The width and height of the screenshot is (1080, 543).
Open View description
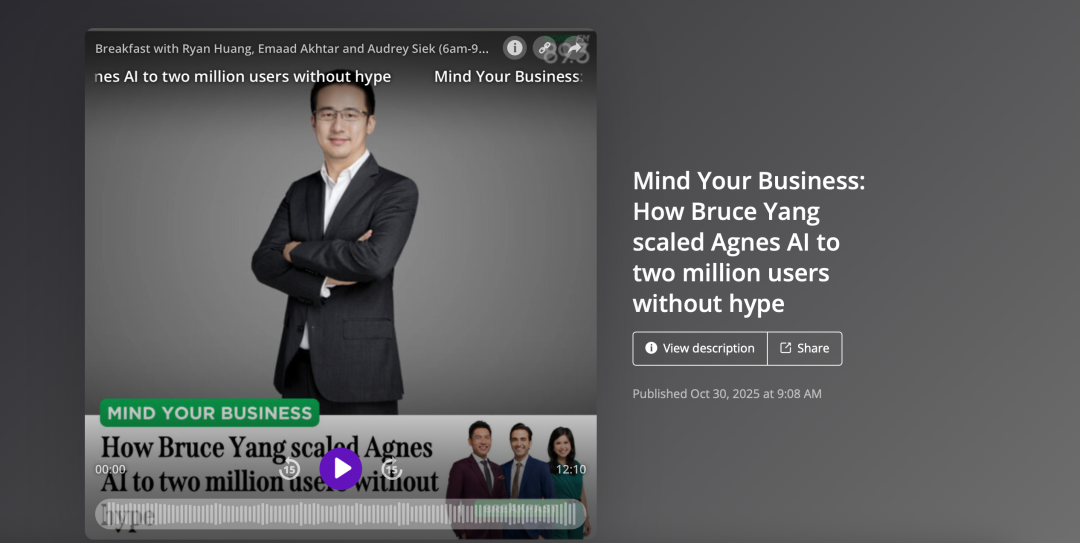(700, 349)
